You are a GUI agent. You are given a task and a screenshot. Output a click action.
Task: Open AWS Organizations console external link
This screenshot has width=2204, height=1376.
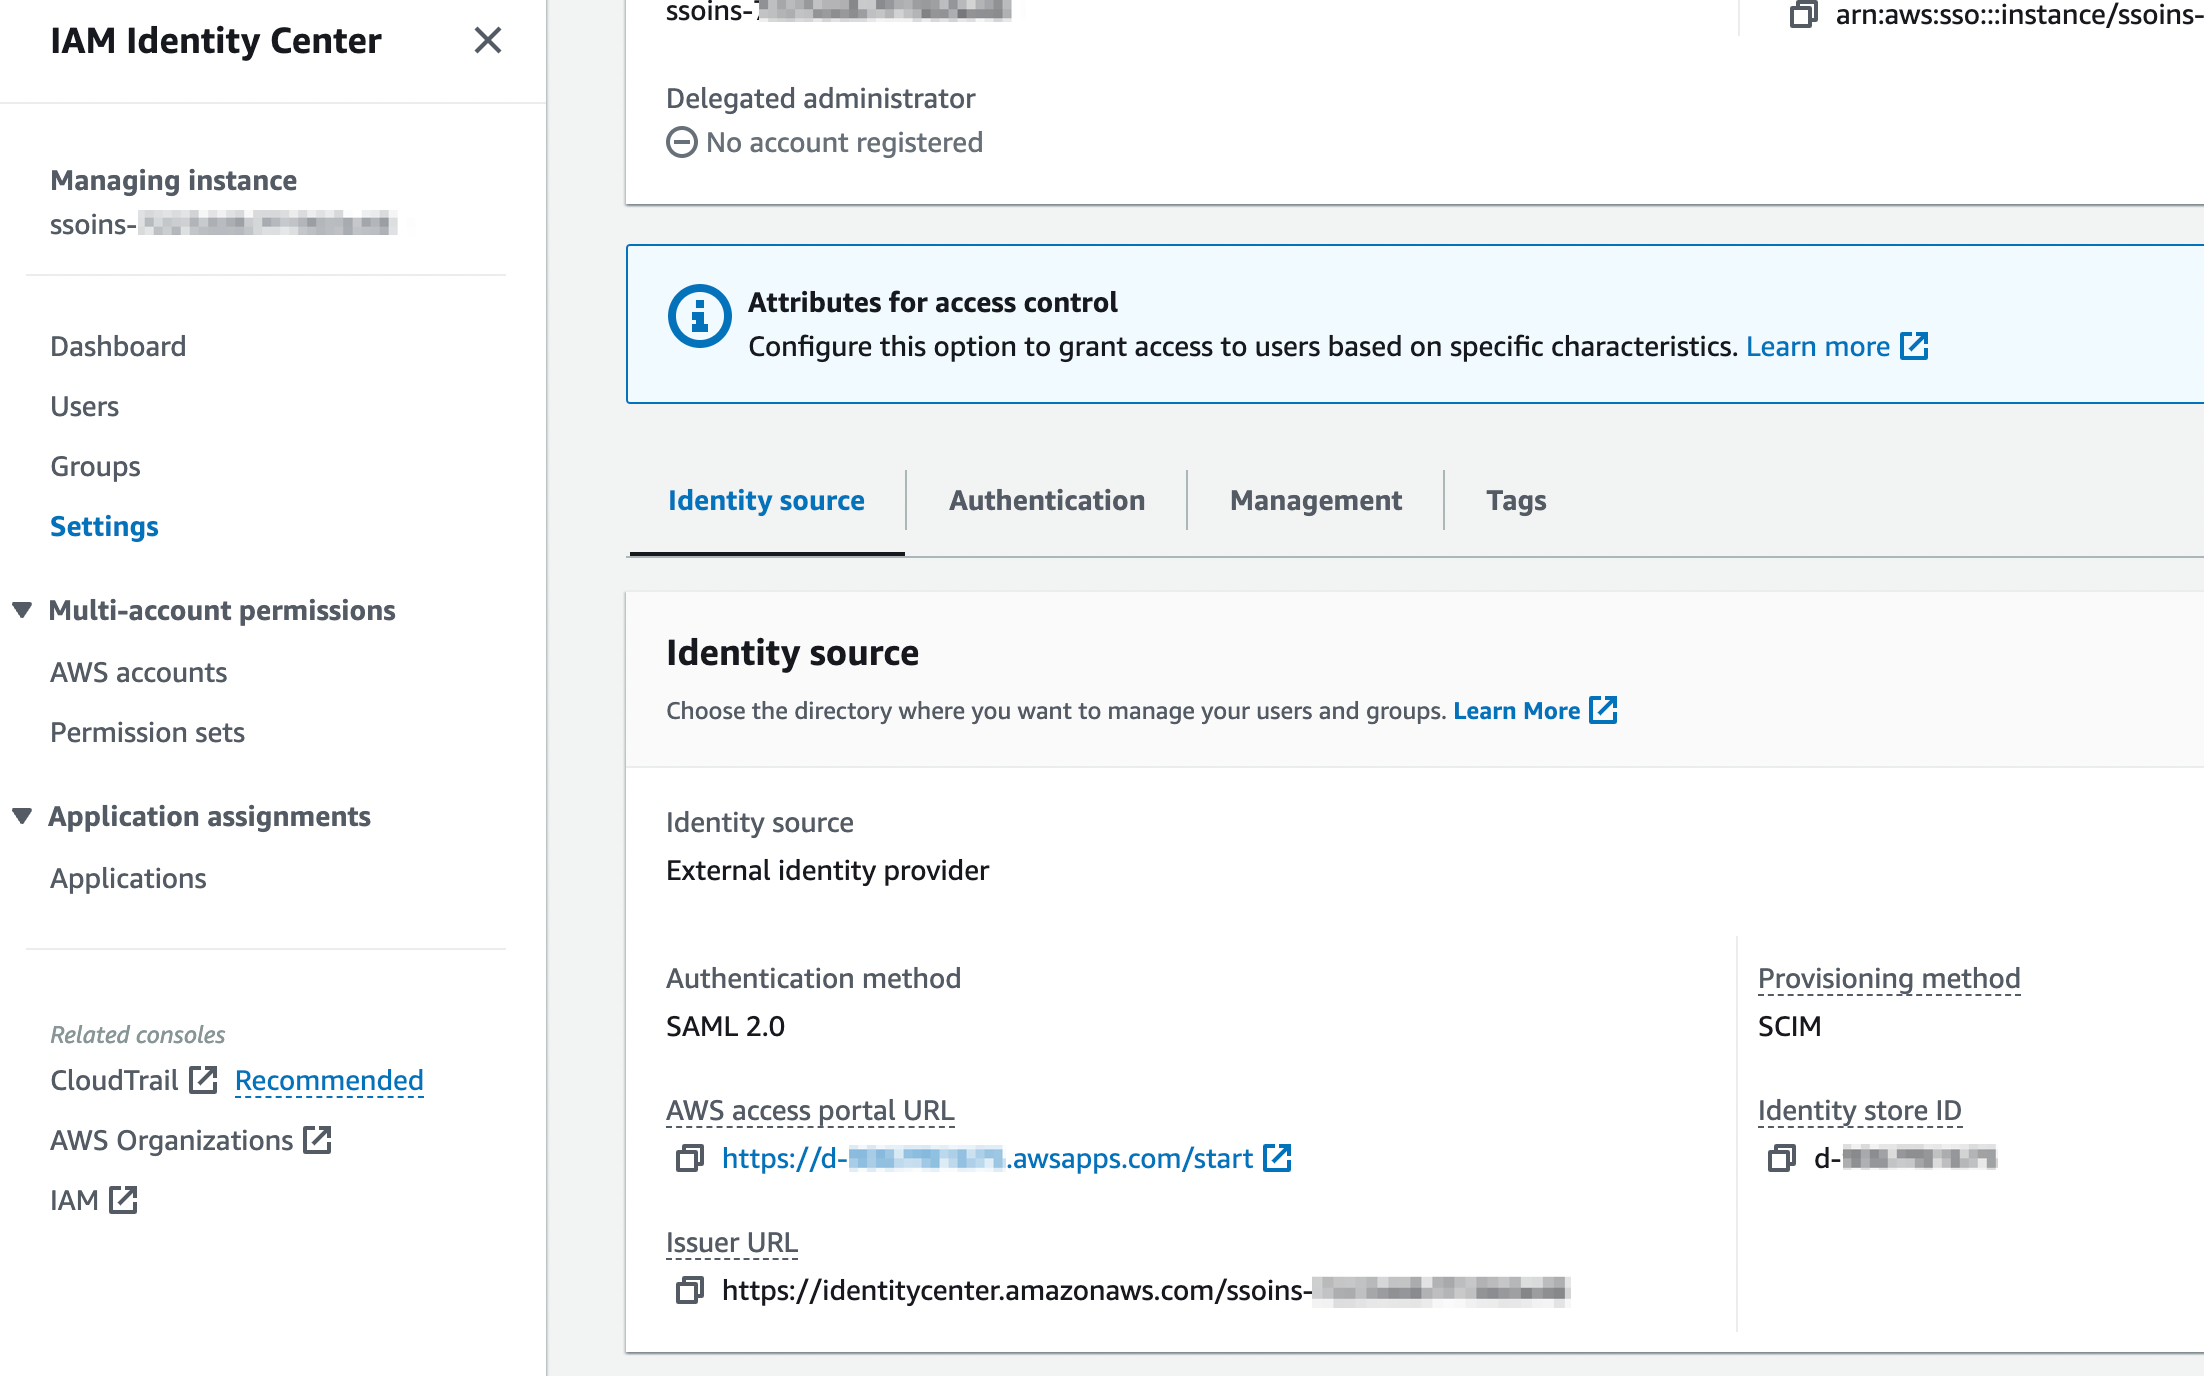tap(318, 1139)
